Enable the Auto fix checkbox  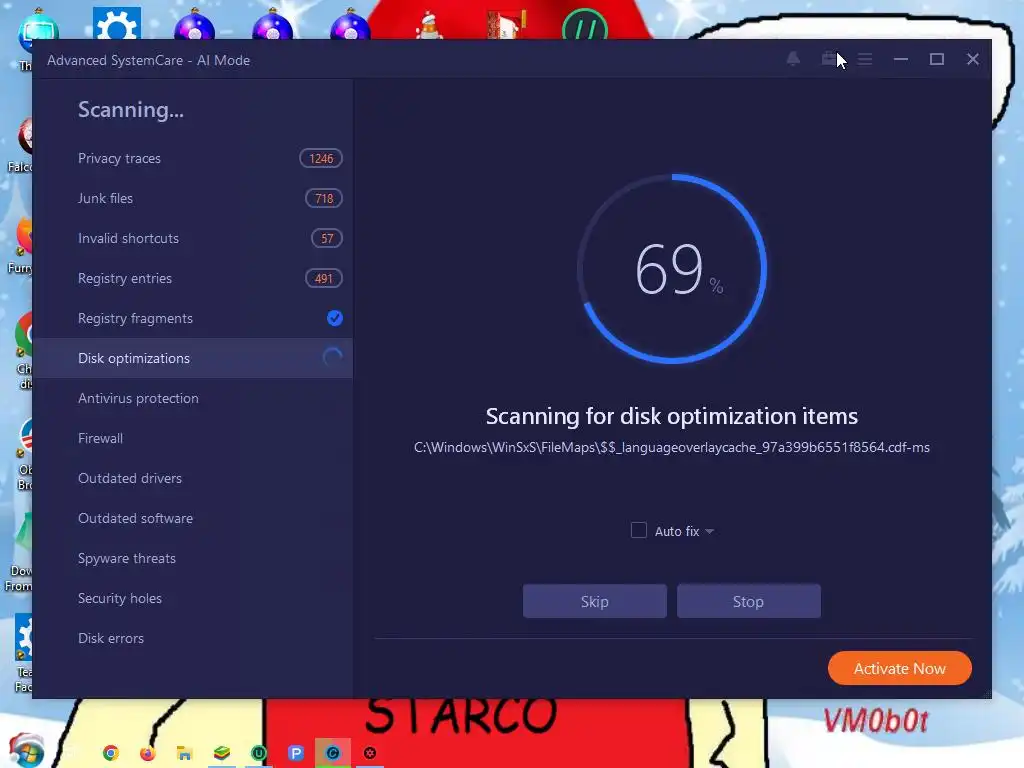tap(639, 530)
